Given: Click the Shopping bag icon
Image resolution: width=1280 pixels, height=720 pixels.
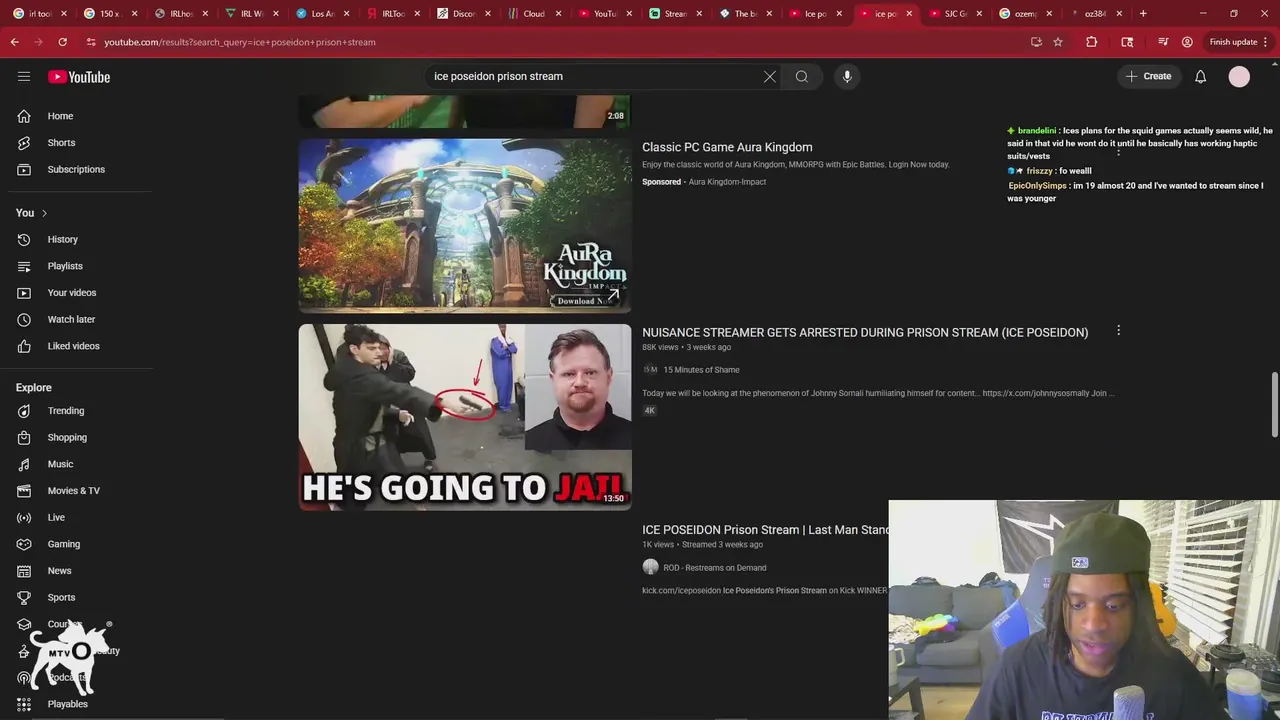Looking at the screenshot, I should tap(24, 437).
